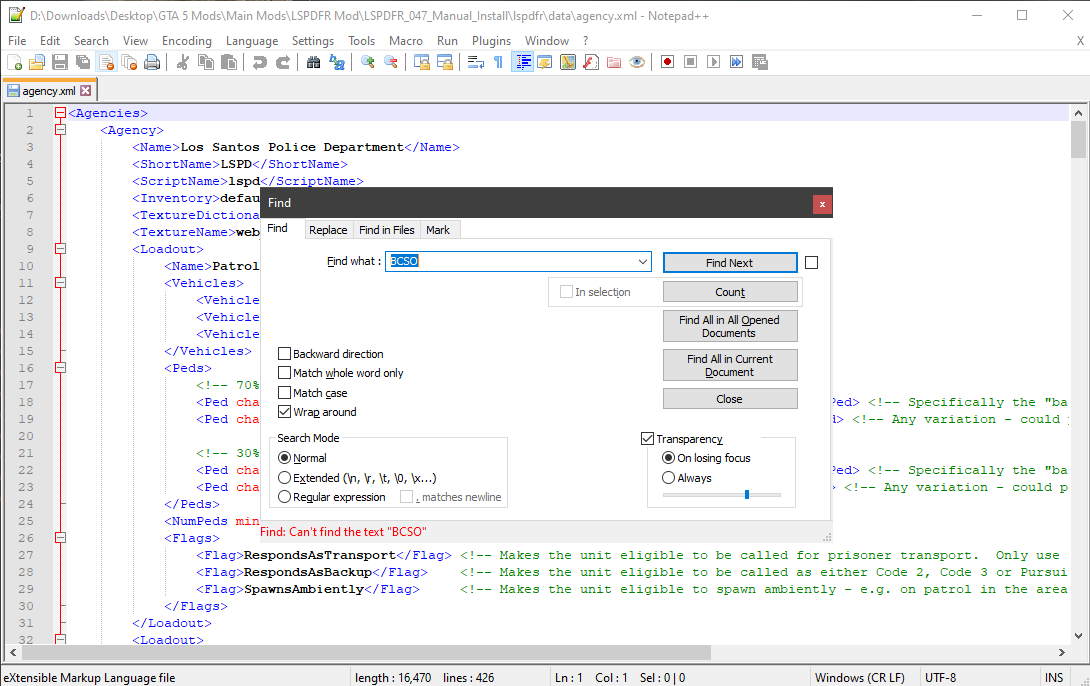
Task: Uncheck the Wrap around checkbox
Action: coord(285,412)
